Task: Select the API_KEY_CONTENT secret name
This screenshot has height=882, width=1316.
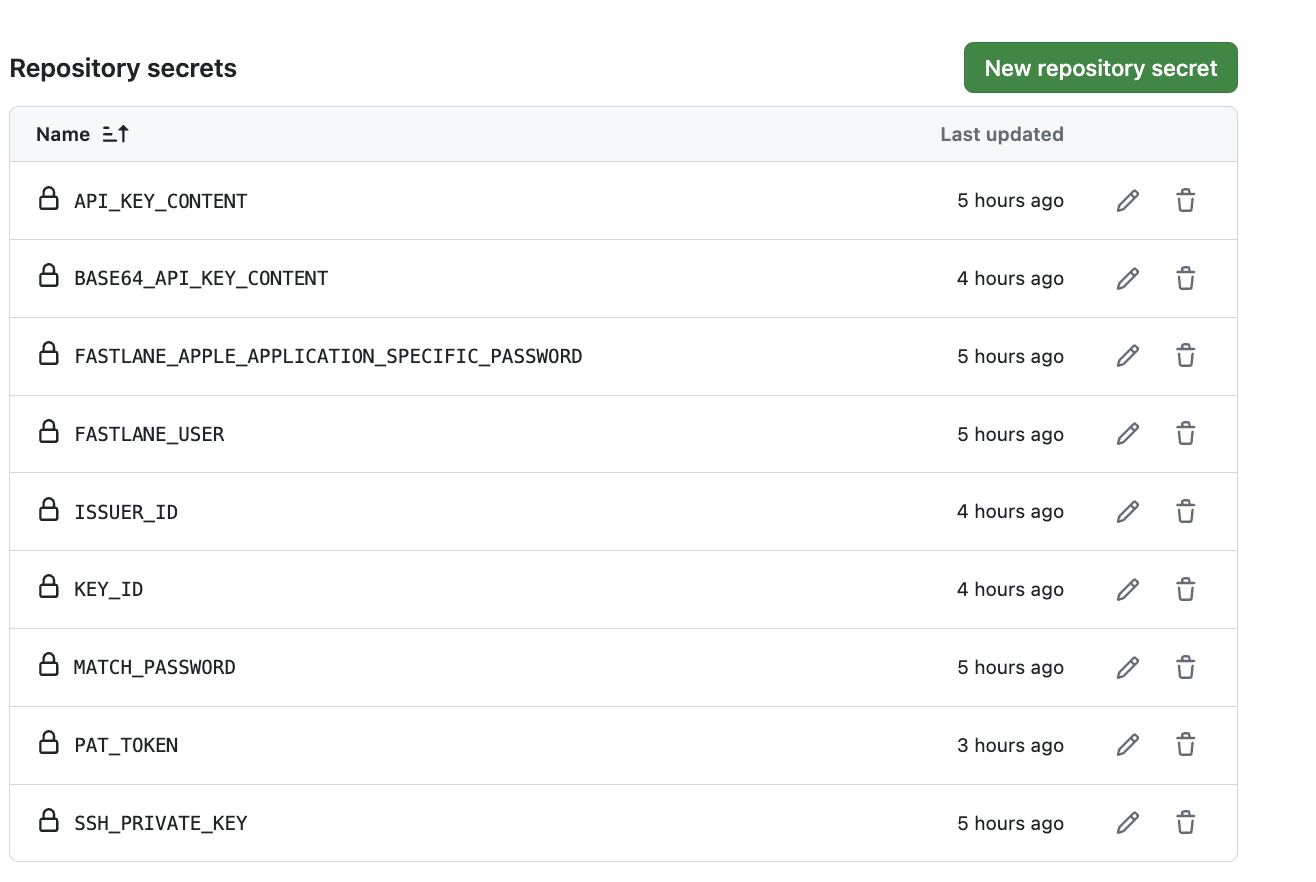Action: coord(161,201)
